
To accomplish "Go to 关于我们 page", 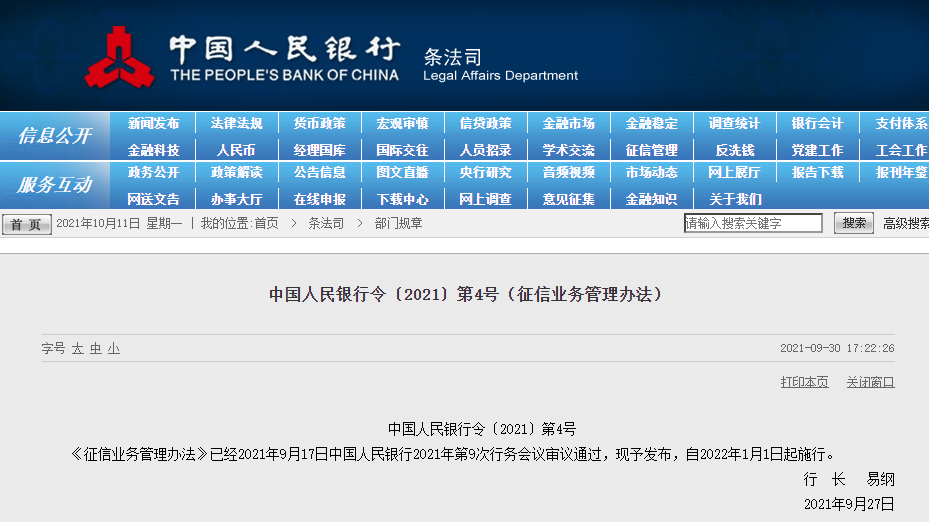I will click(735, 200).
